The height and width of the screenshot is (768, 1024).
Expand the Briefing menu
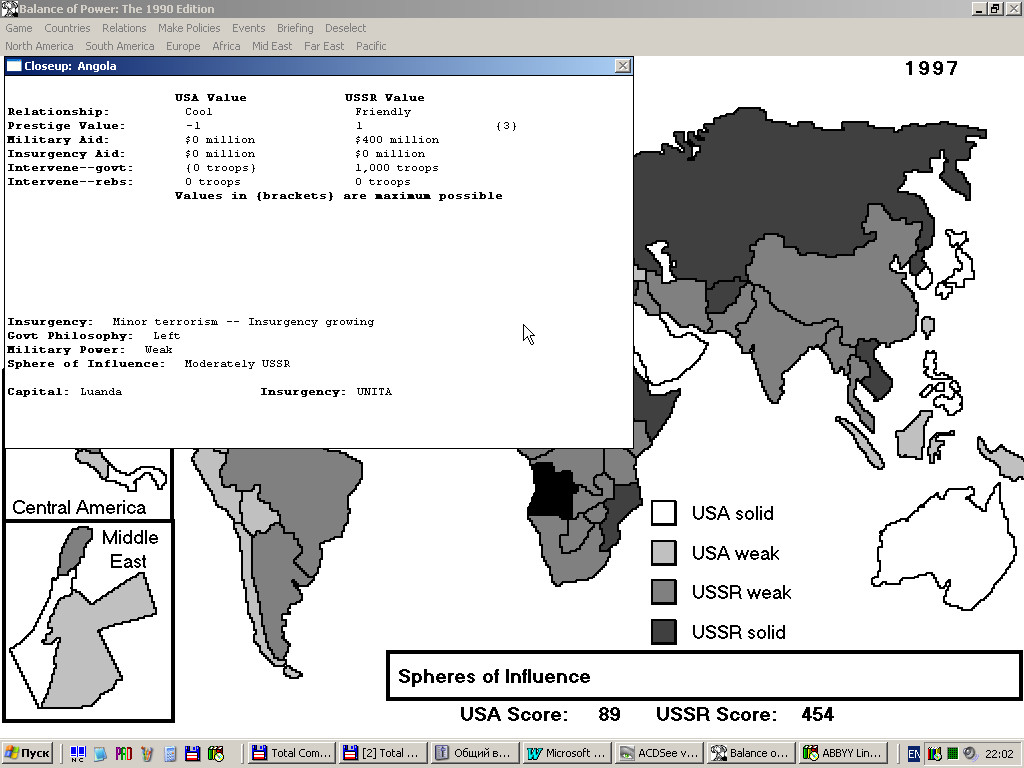pos(294,28)
